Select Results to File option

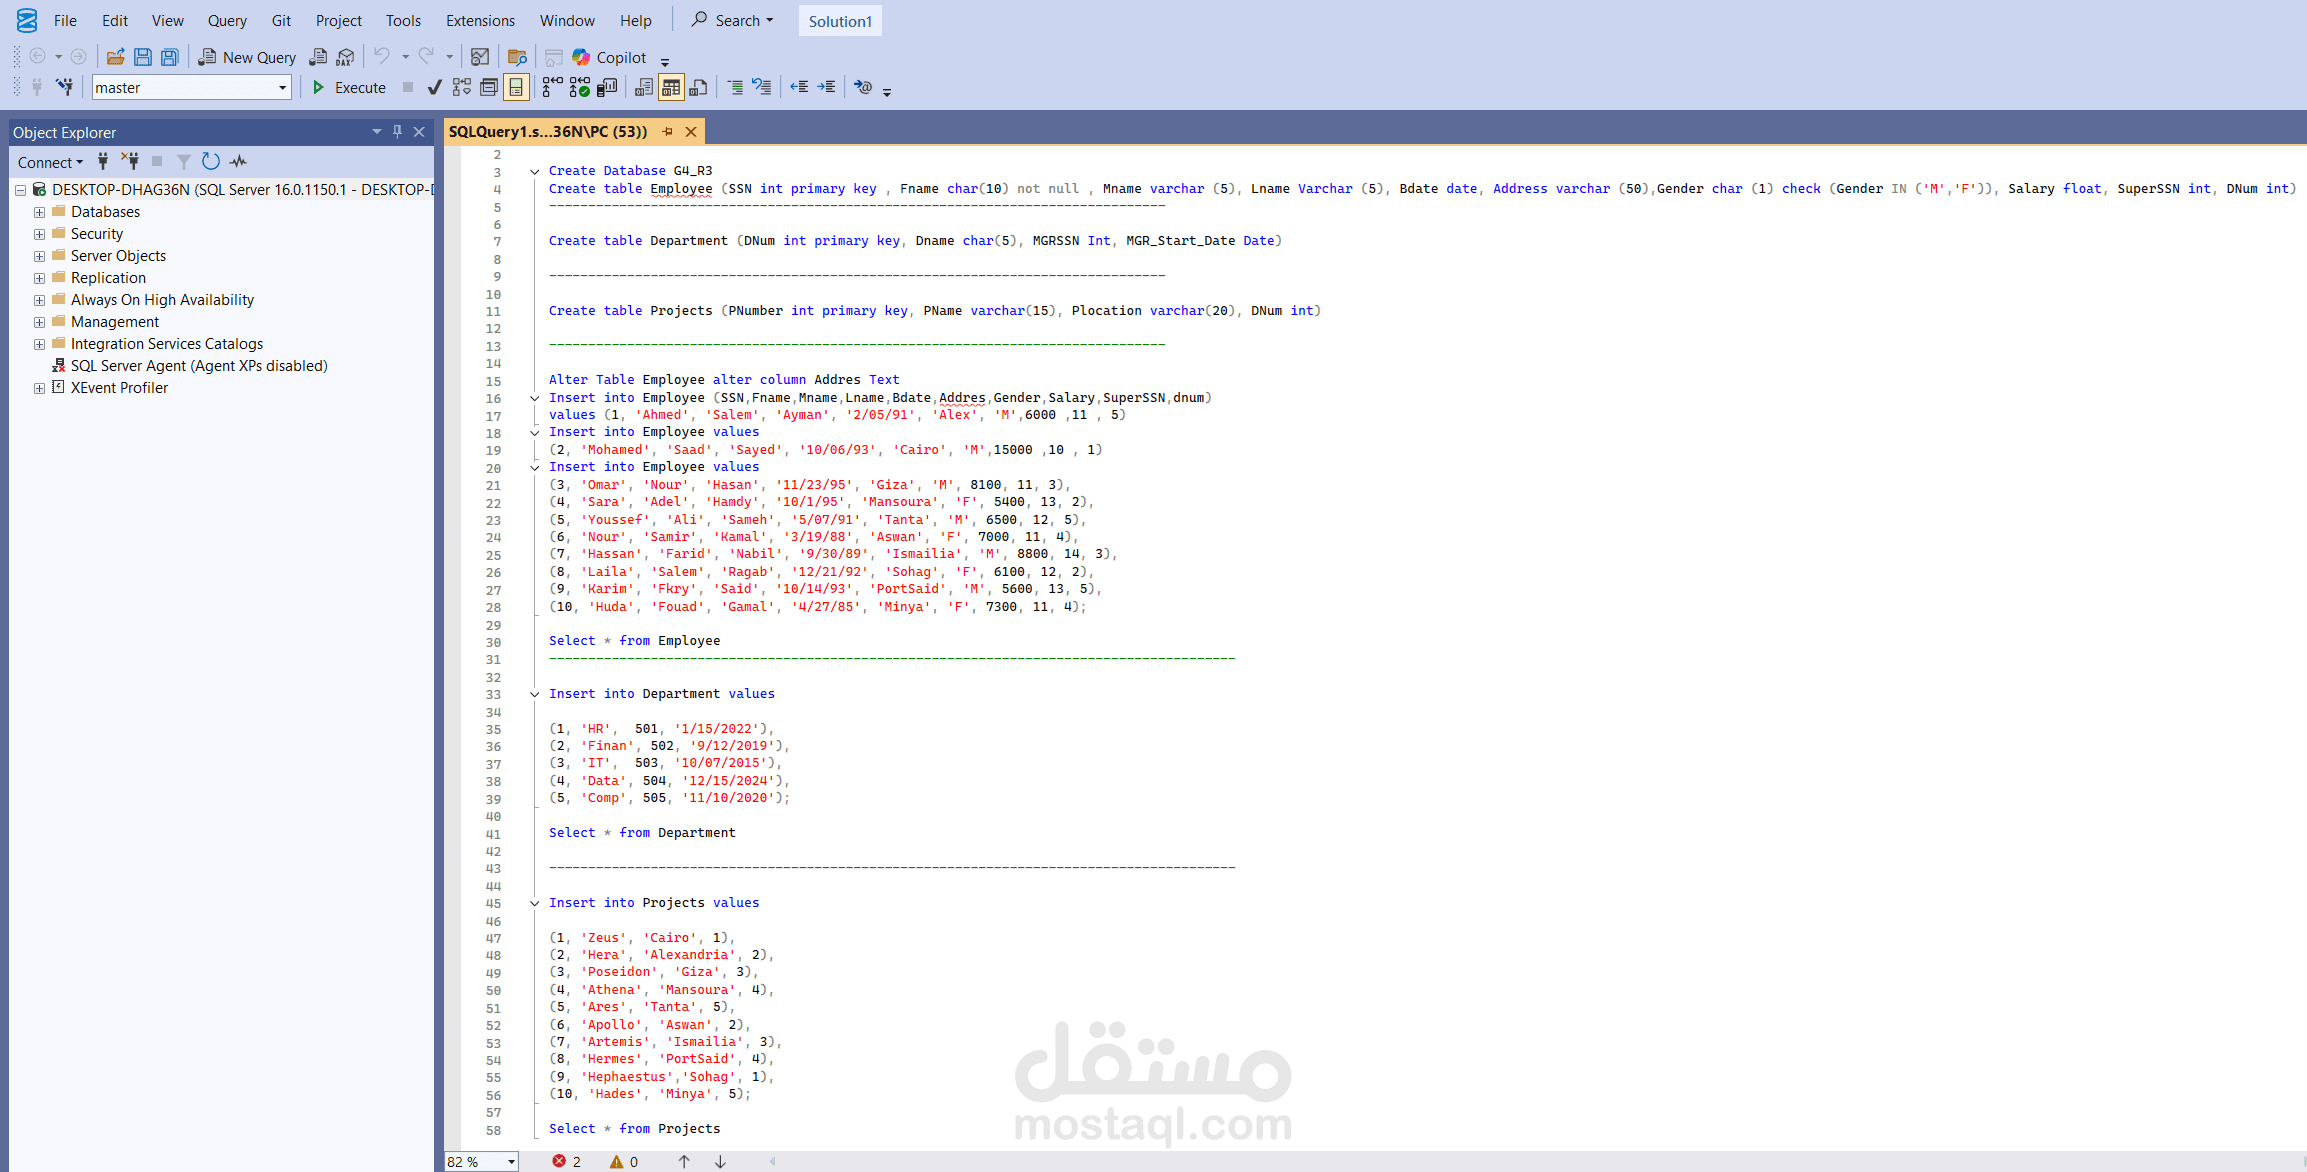click(698, 87)
